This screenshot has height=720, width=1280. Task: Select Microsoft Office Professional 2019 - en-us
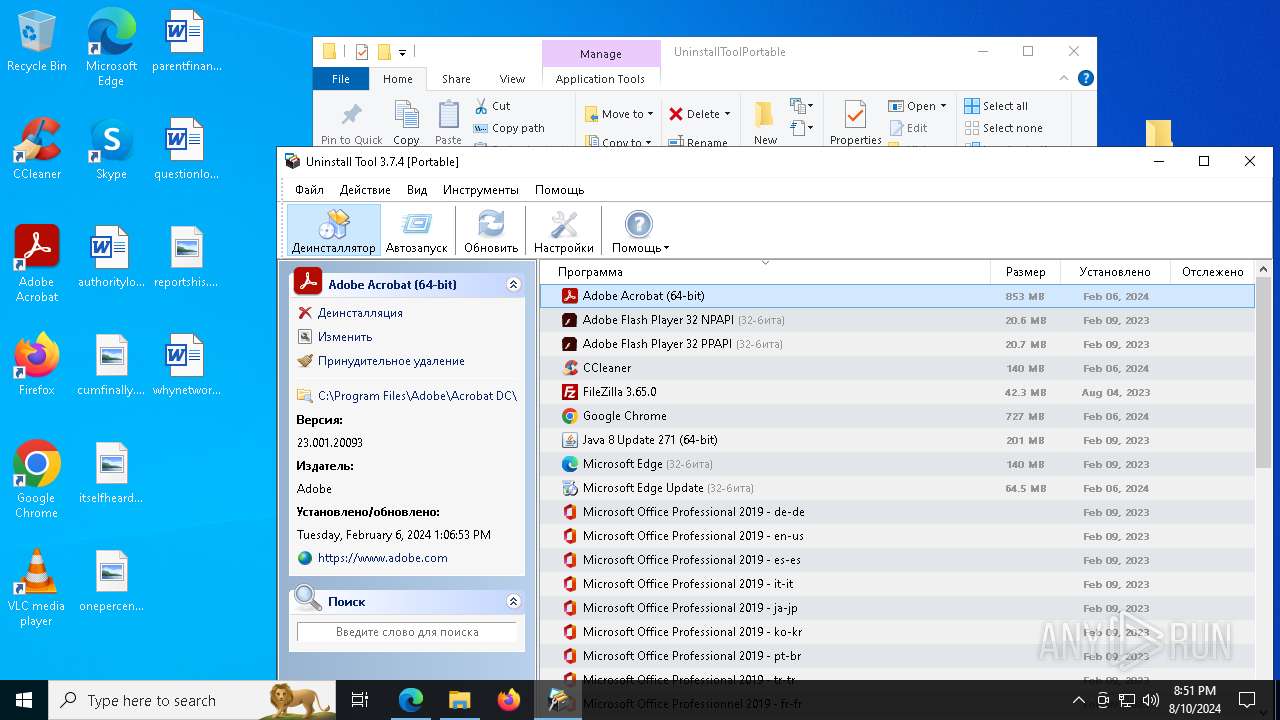pos(897,536)
